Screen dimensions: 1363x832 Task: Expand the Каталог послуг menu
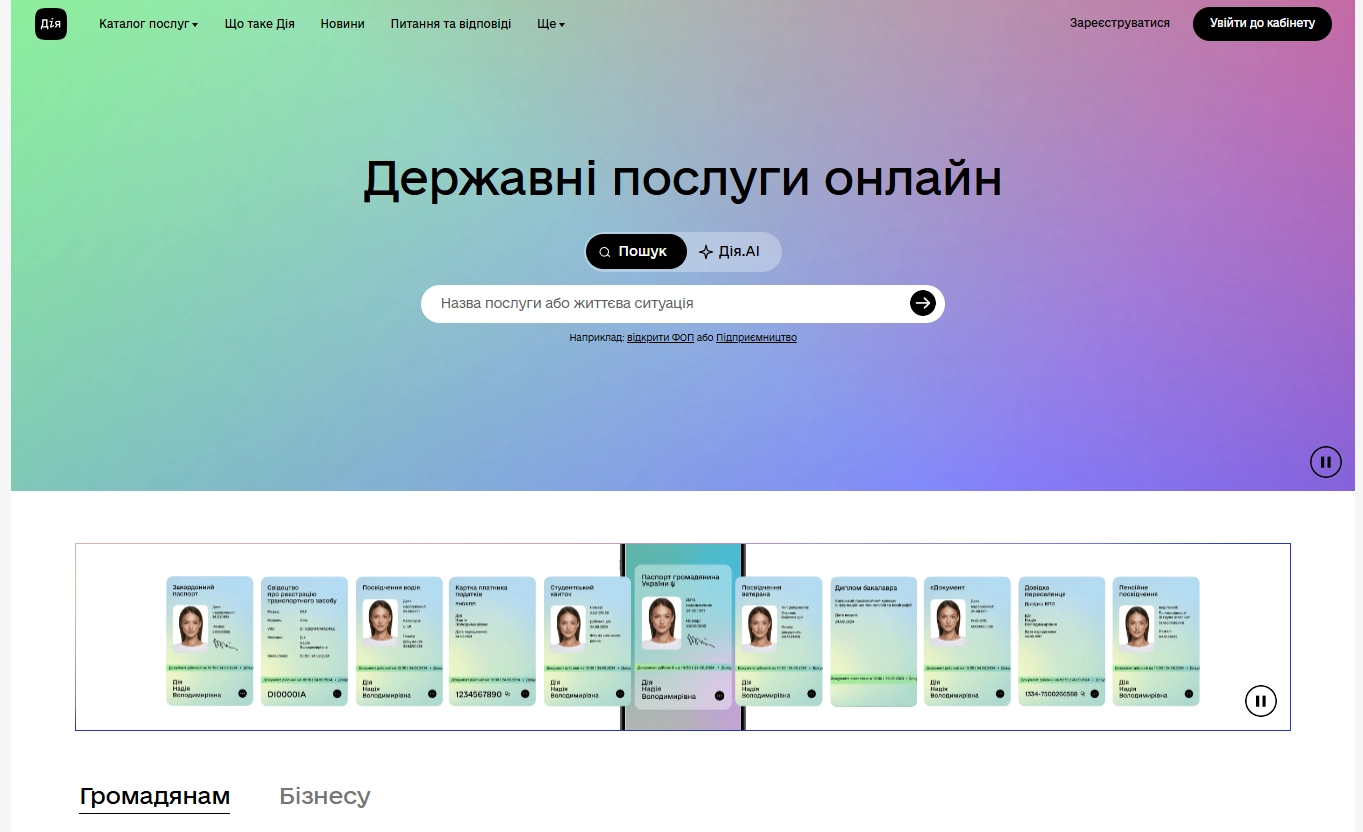[x=148, y=24]
